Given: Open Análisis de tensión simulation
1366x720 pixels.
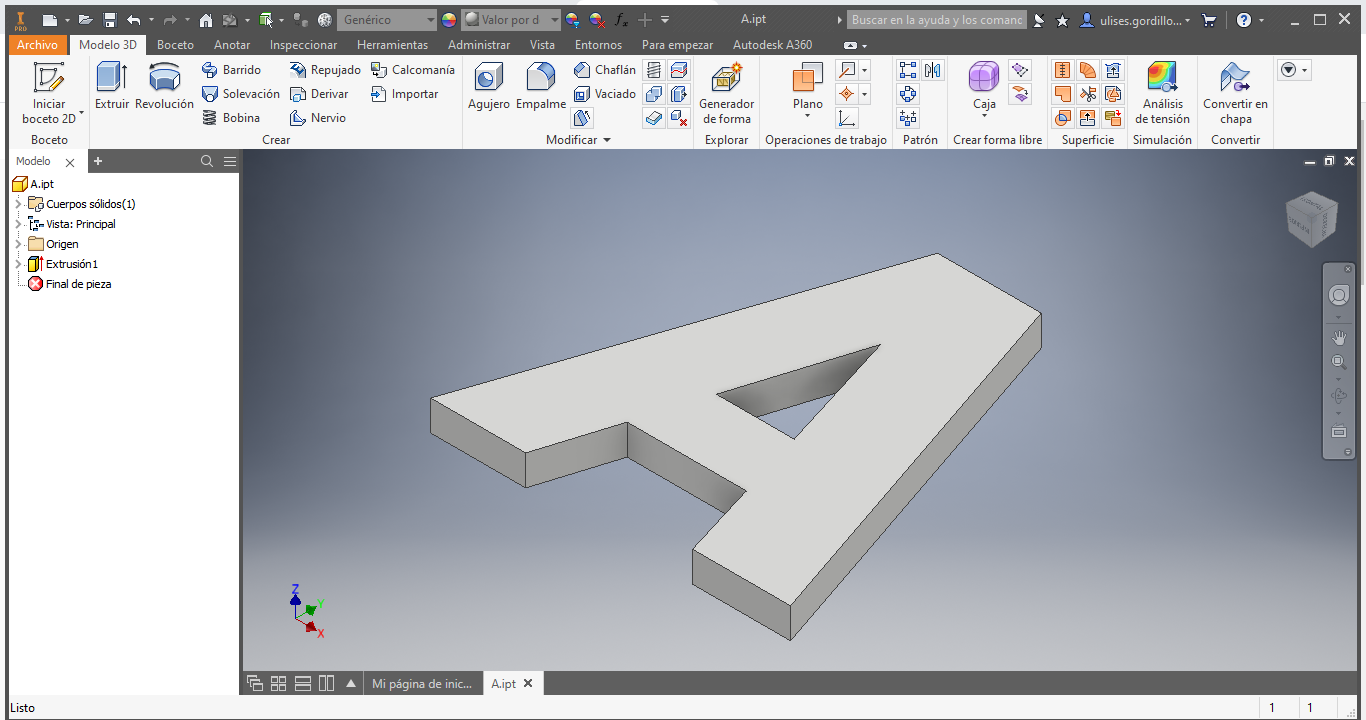Looking at the screenshot, I should 1162,94.
